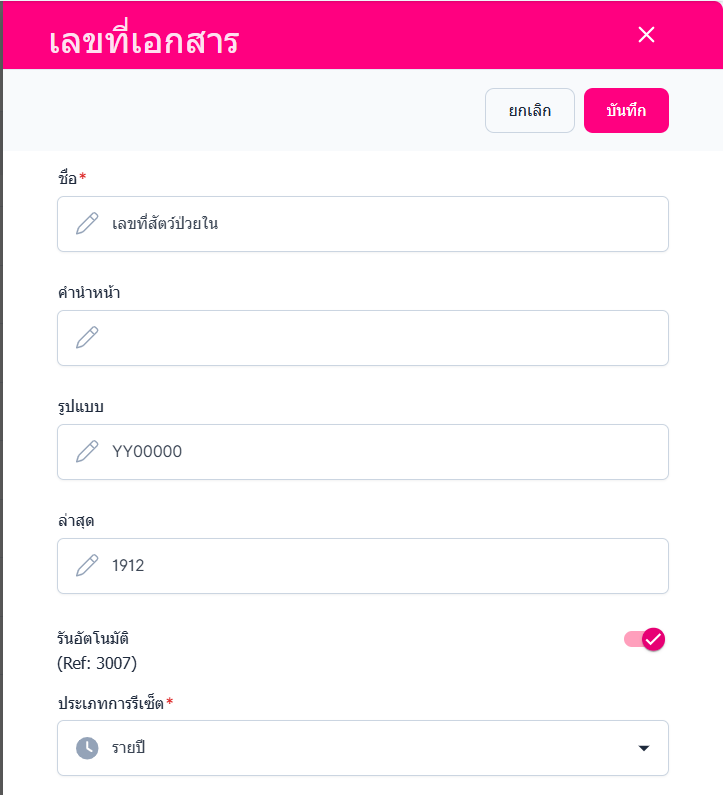
Task: Click the ยกเลิก button
Action: point(529,111)
